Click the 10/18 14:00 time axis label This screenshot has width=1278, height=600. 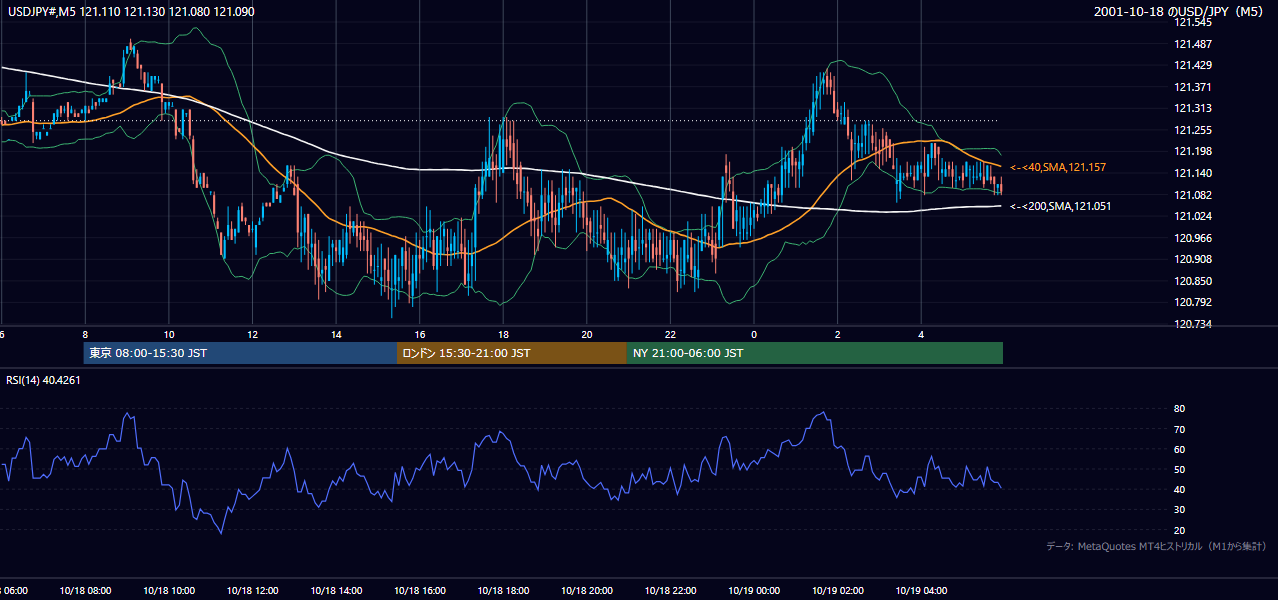[335, 590]
